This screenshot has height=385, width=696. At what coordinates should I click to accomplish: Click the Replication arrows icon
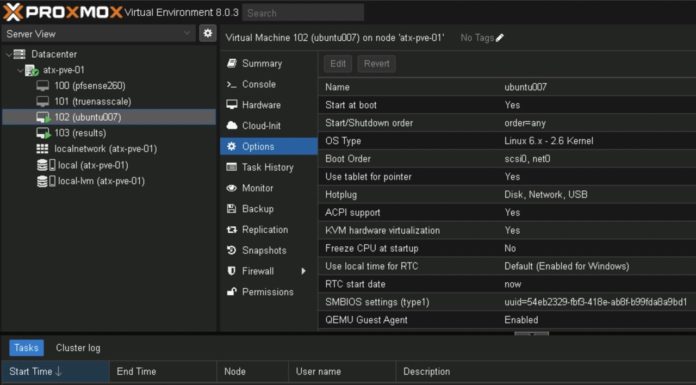click(231, 230)
